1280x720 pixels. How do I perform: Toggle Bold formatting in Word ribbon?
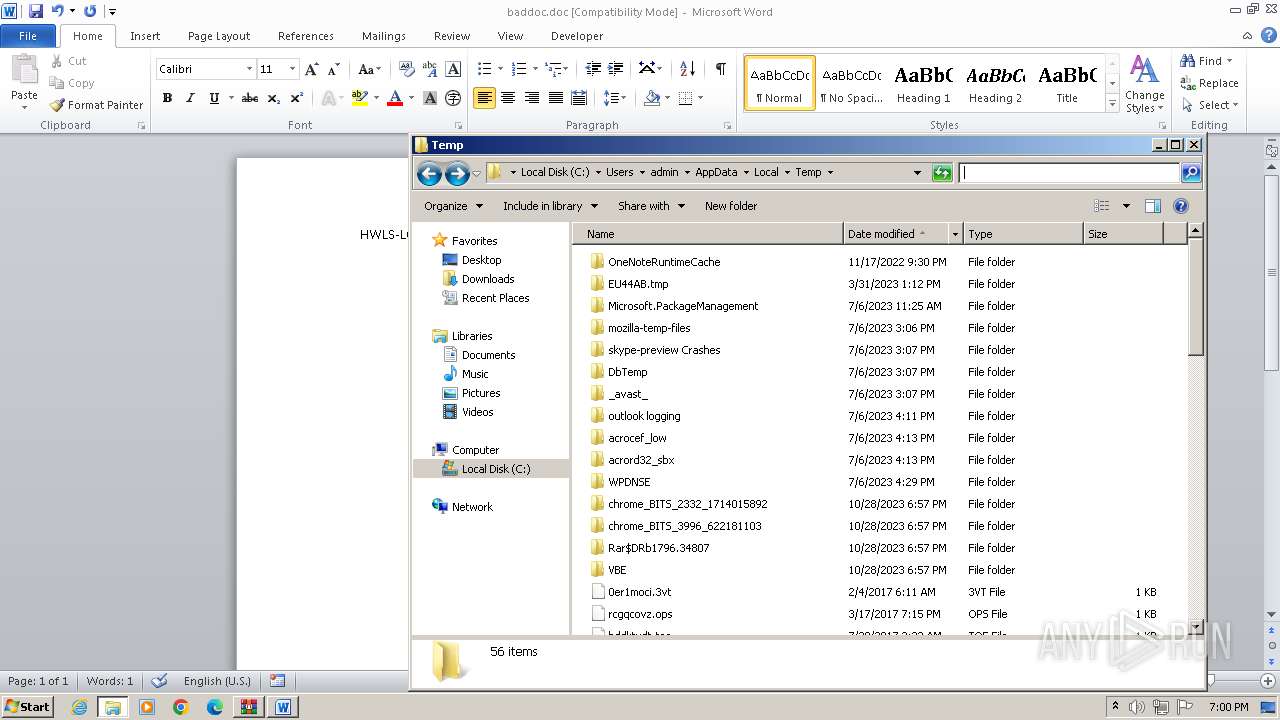coord(167,98)
